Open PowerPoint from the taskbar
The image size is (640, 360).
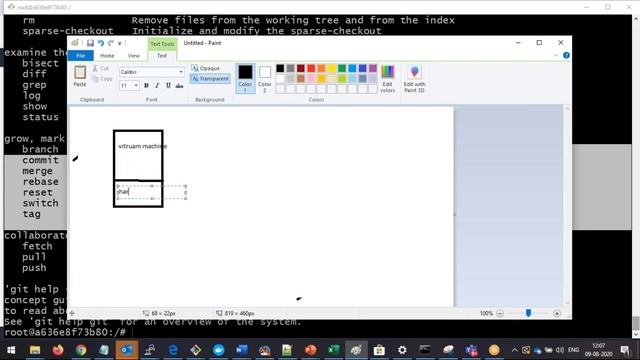click(310, 350)
